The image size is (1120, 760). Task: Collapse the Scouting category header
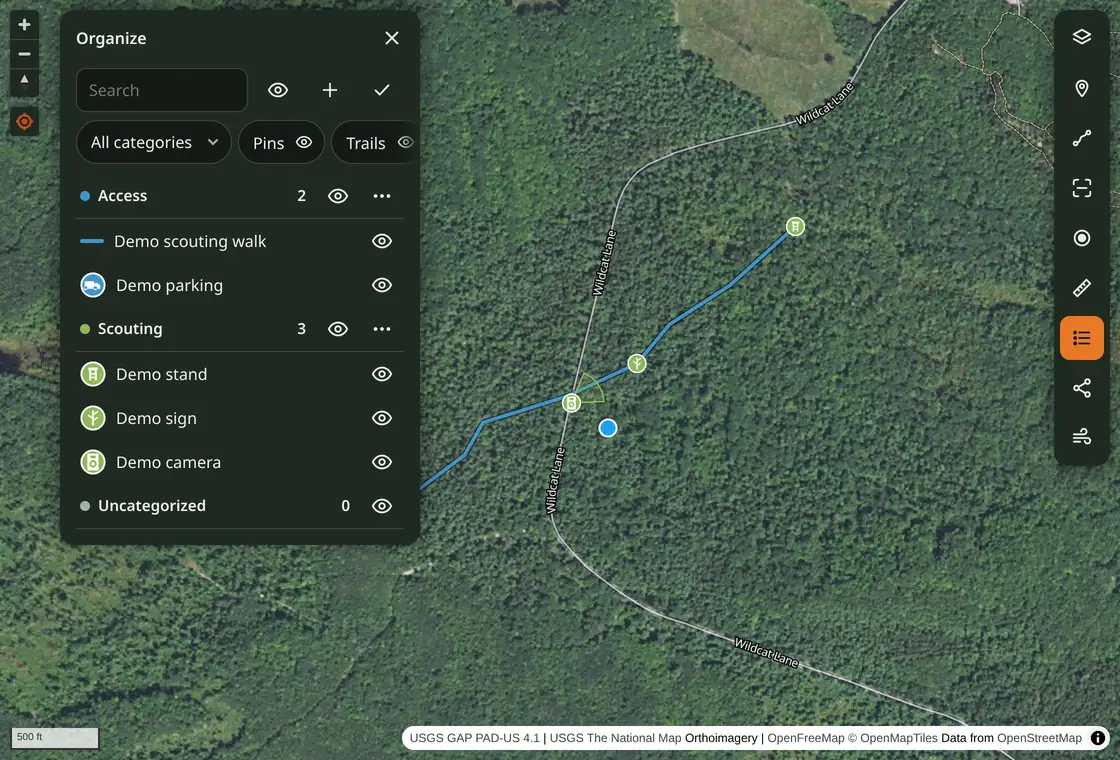pos(130,329)
